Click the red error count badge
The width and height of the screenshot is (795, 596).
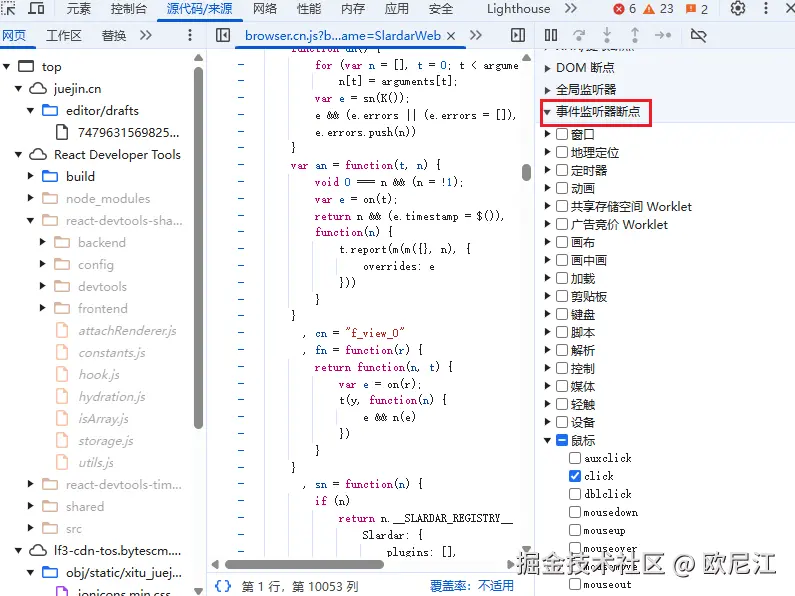click(624, 9)
